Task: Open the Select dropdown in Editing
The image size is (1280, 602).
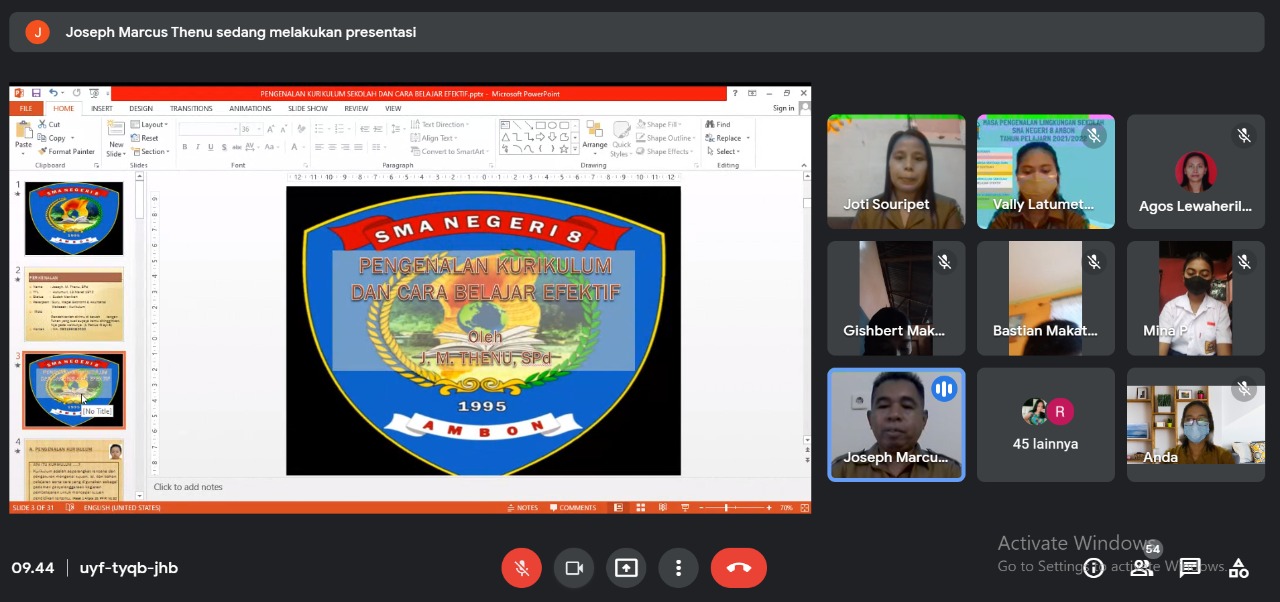Action: click(724, 151)
